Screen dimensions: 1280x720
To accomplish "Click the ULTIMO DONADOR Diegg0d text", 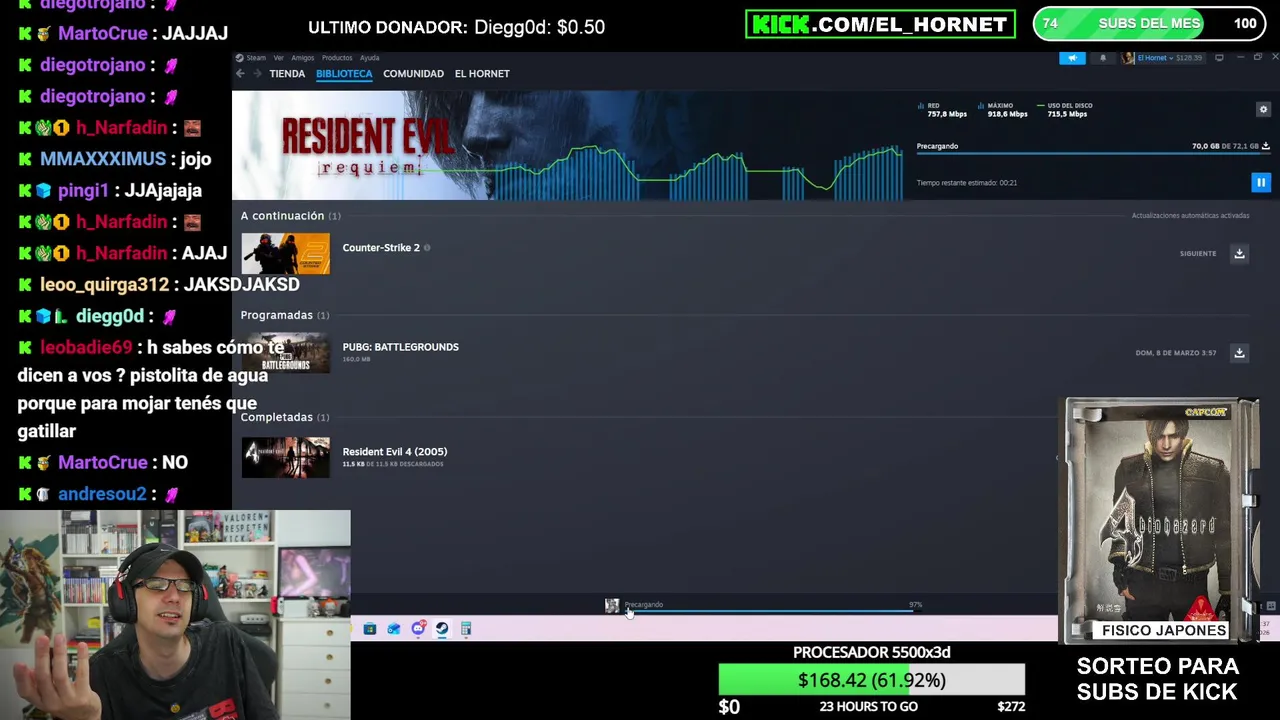I will [x=456, y=28].
